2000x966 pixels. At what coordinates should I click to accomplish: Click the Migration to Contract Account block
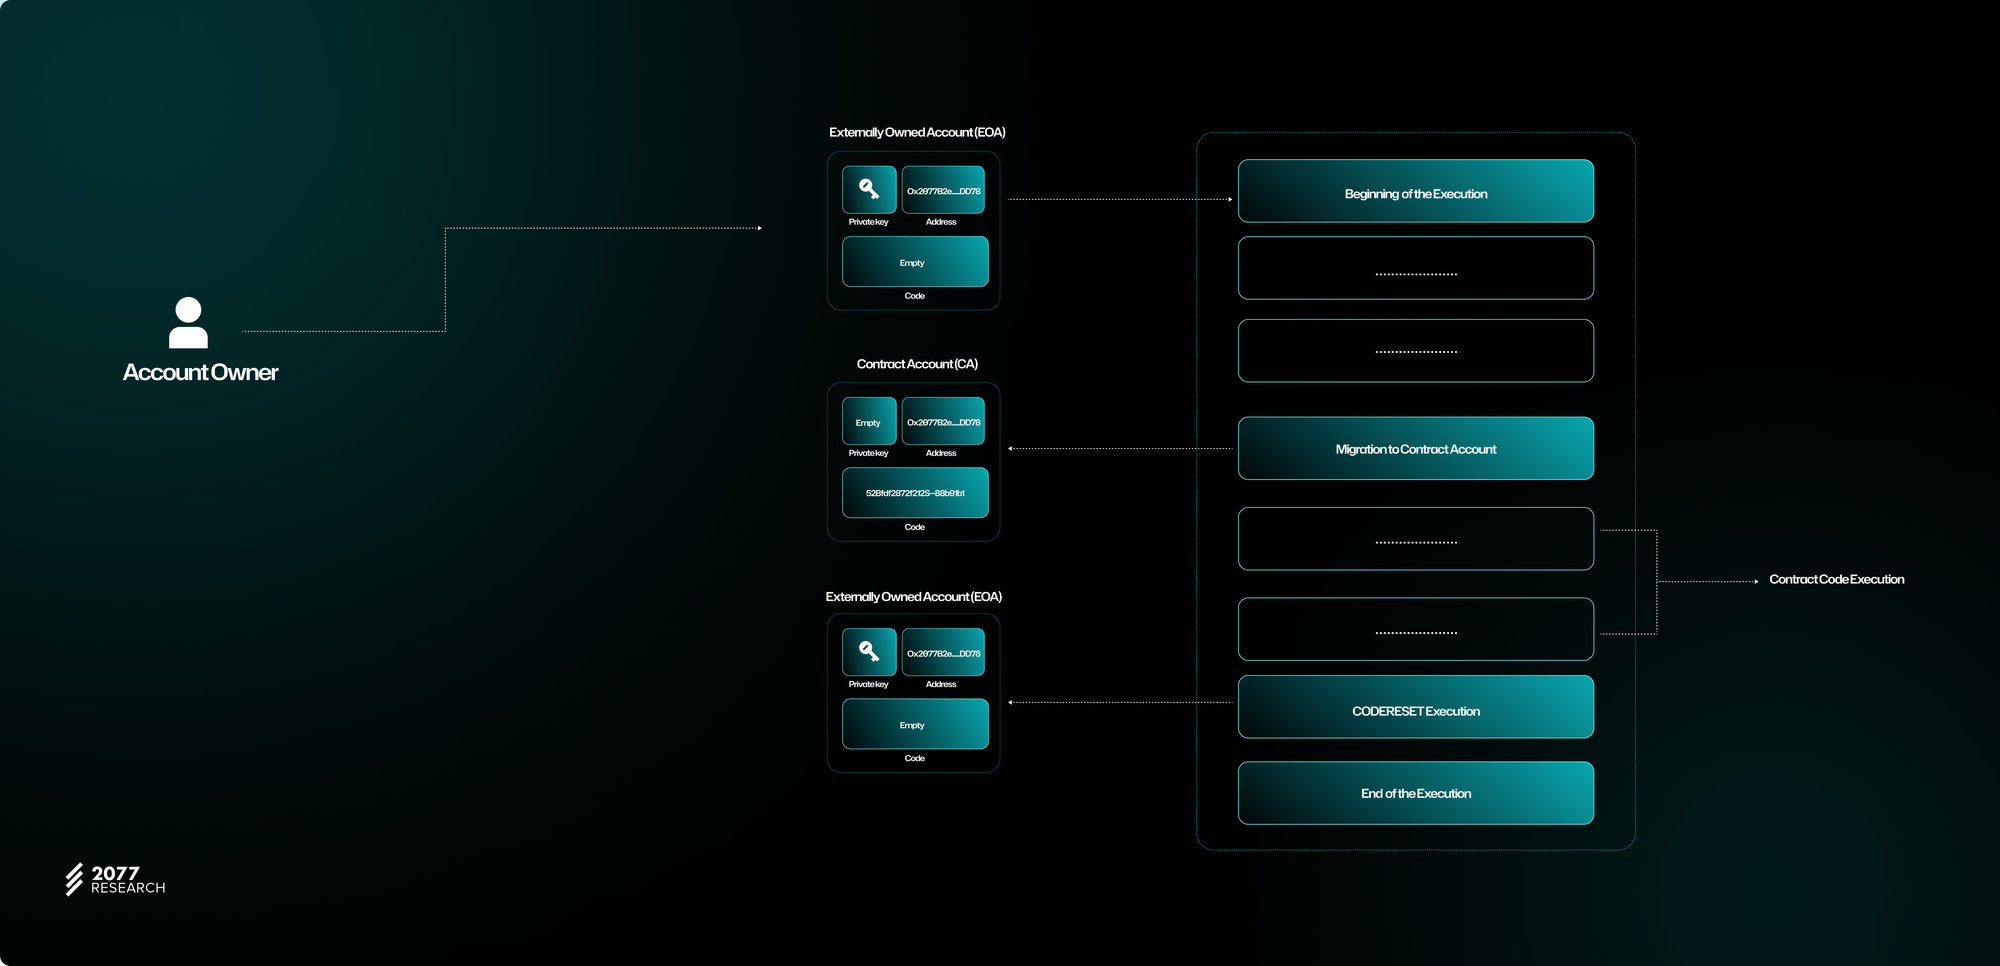[x=1415, y=448]
